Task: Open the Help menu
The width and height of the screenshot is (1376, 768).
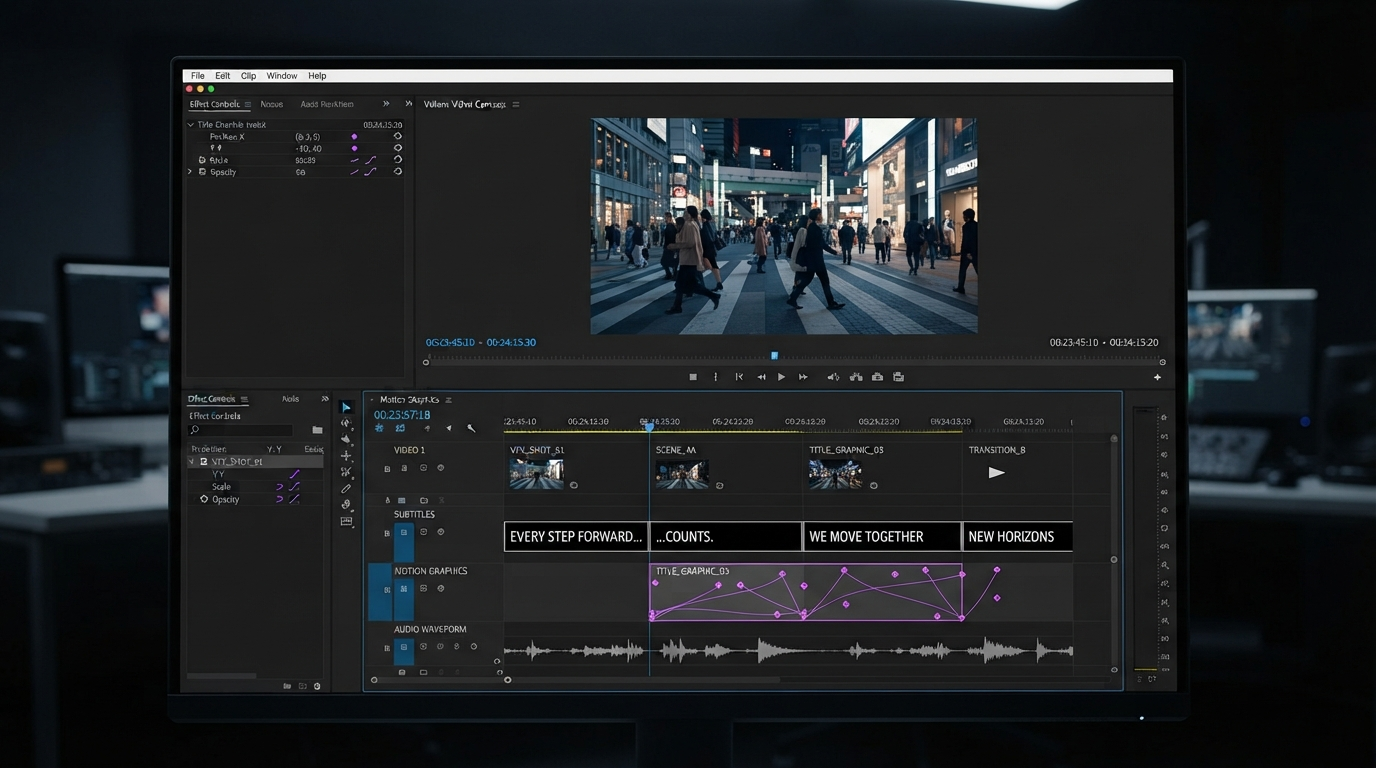Action: click(317, 76)
